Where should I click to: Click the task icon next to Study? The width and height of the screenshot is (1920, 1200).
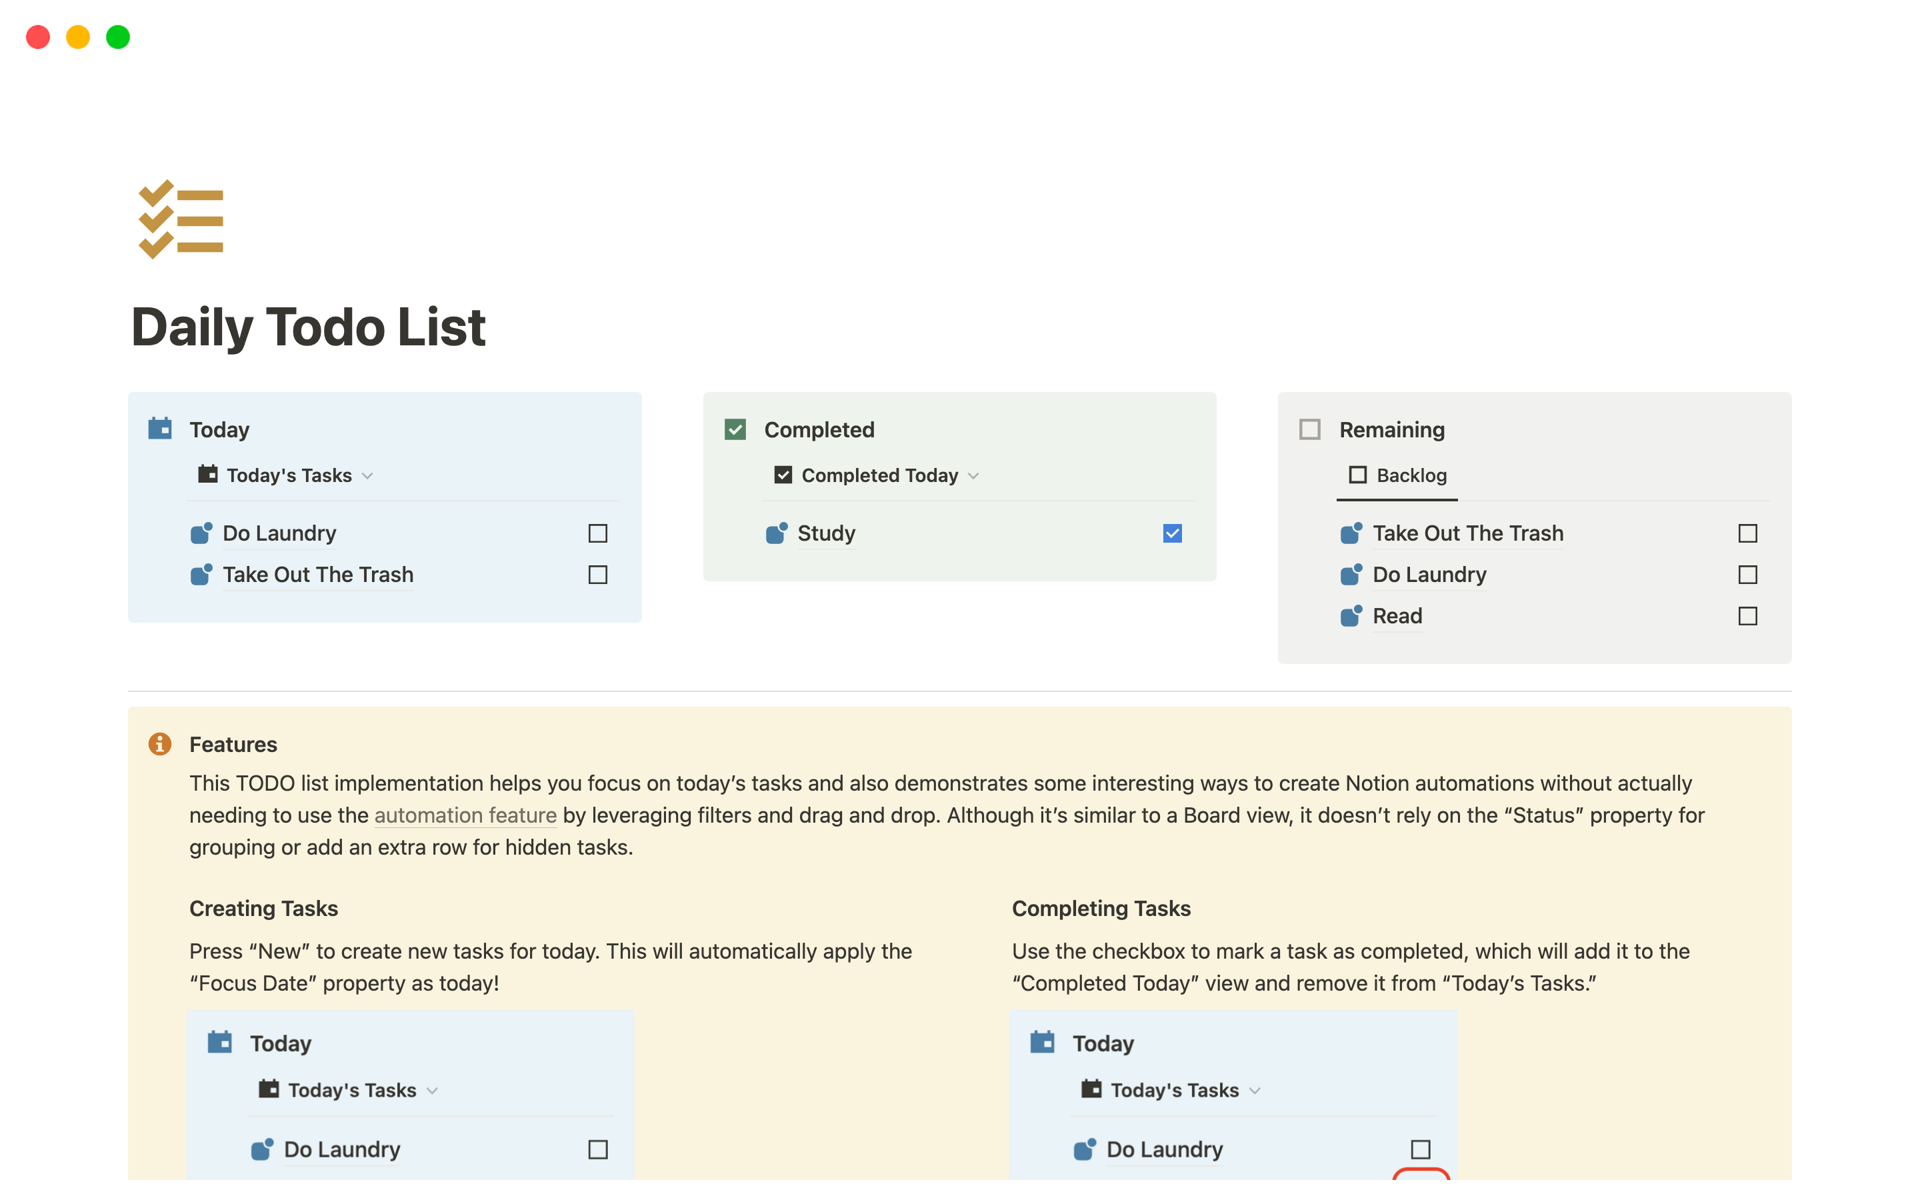776,533
